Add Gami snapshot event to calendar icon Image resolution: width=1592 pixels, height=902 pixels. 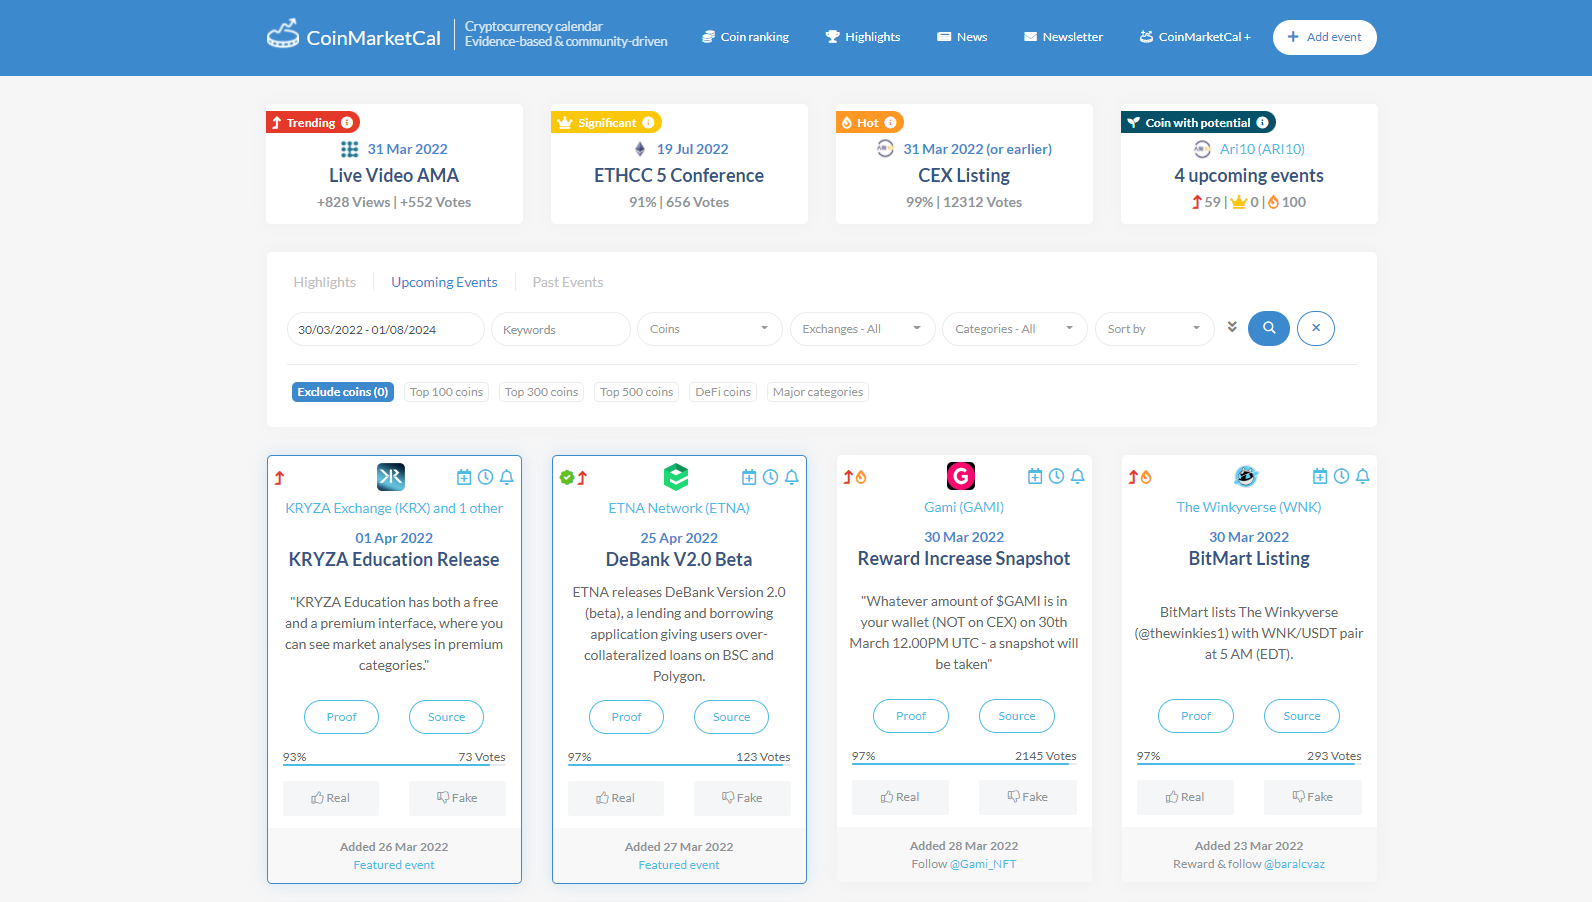pos(1035,476)
